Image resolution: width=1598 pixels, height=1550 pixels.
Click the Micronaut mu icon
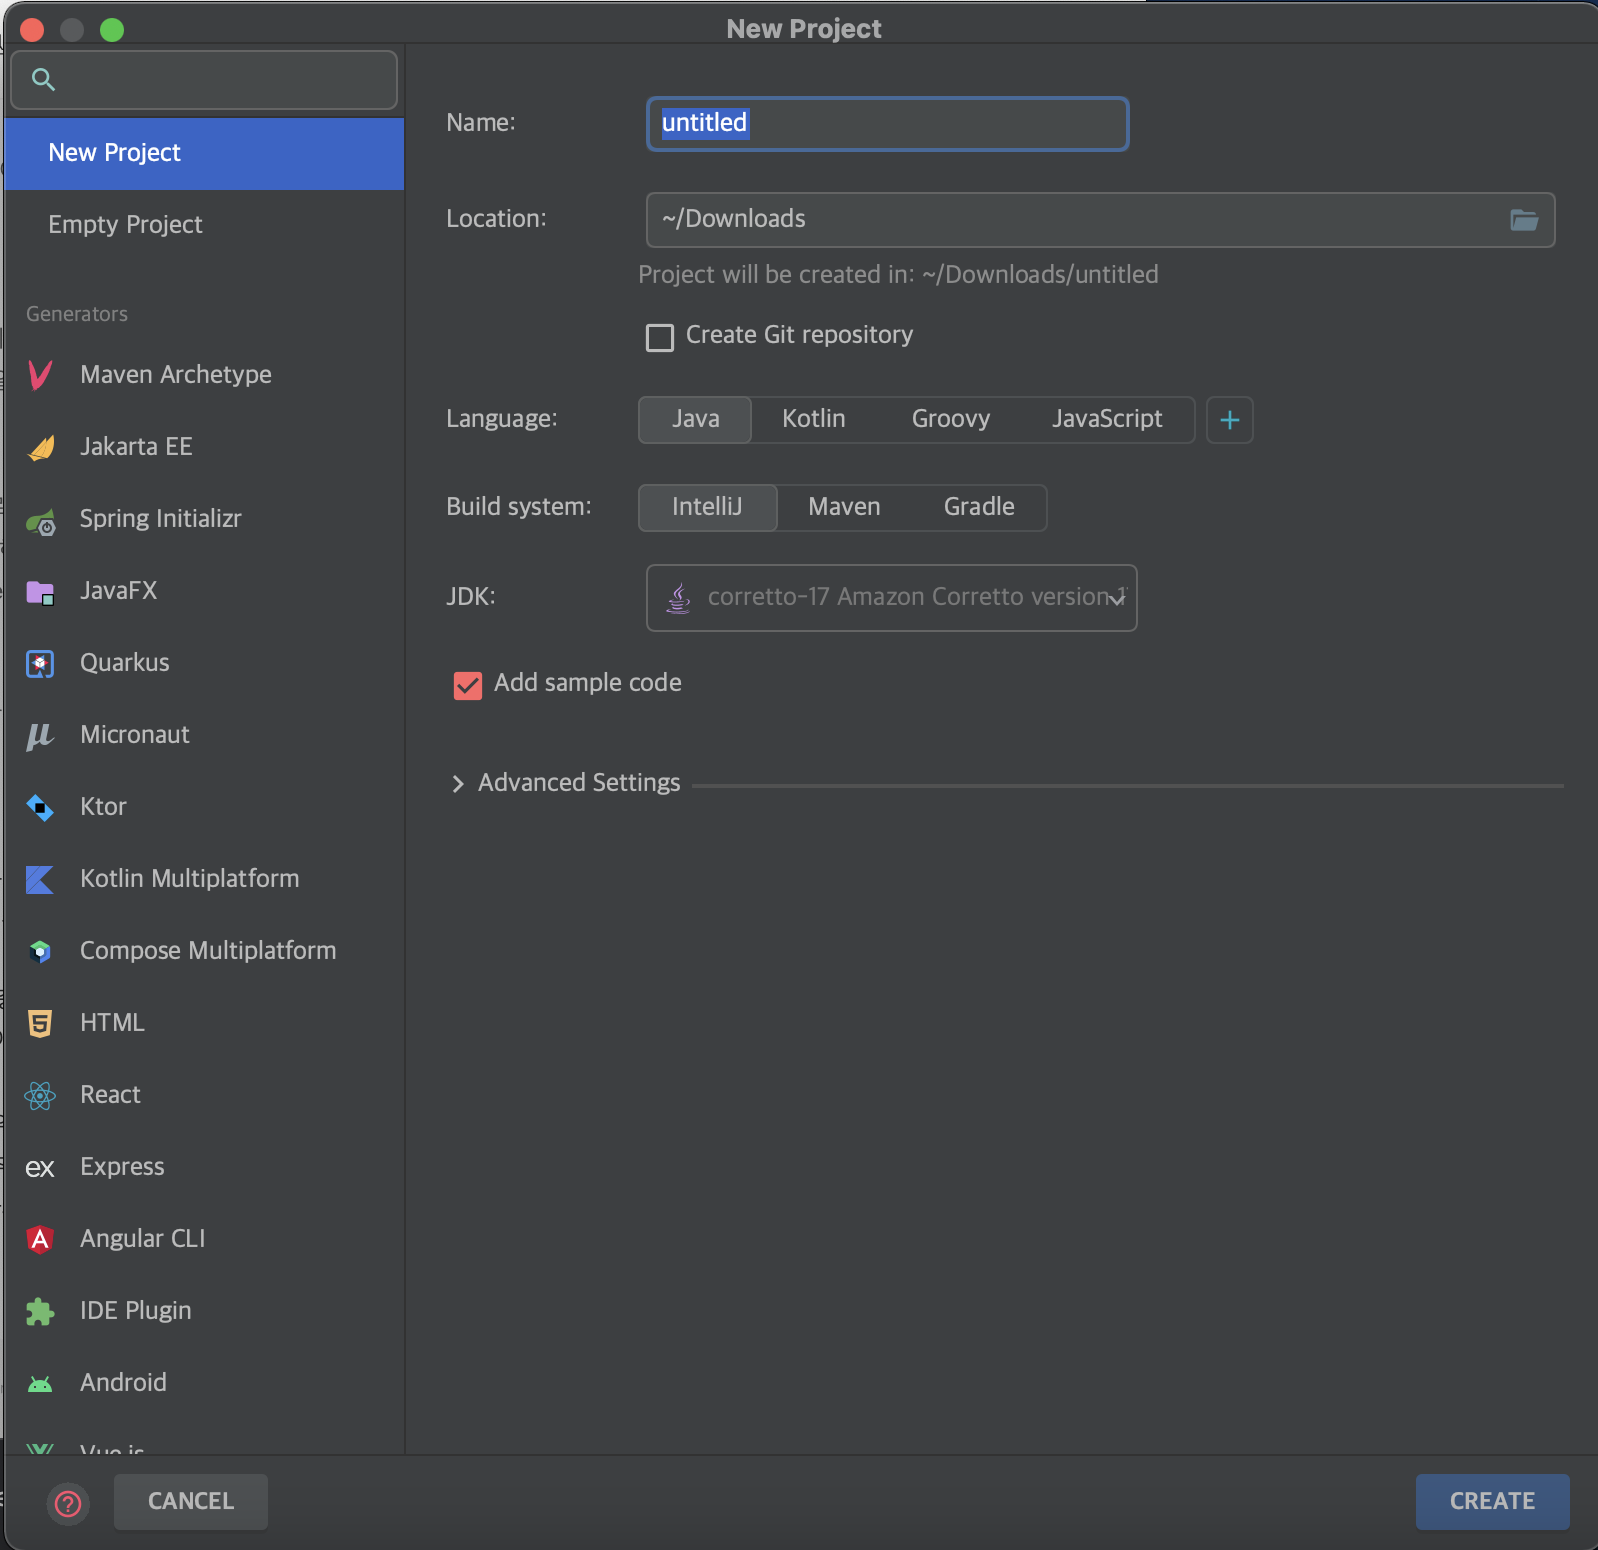(40, 736)
